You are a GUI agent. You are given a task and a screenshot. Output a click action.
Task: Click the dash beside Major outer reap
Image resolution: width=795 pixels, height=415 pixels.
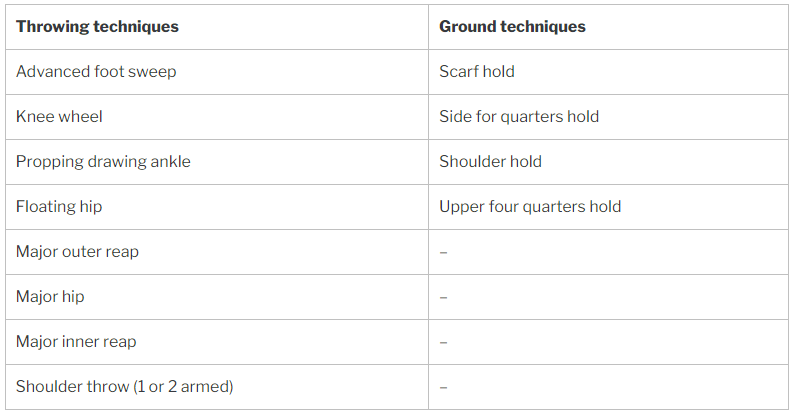[x=443, y=252]
